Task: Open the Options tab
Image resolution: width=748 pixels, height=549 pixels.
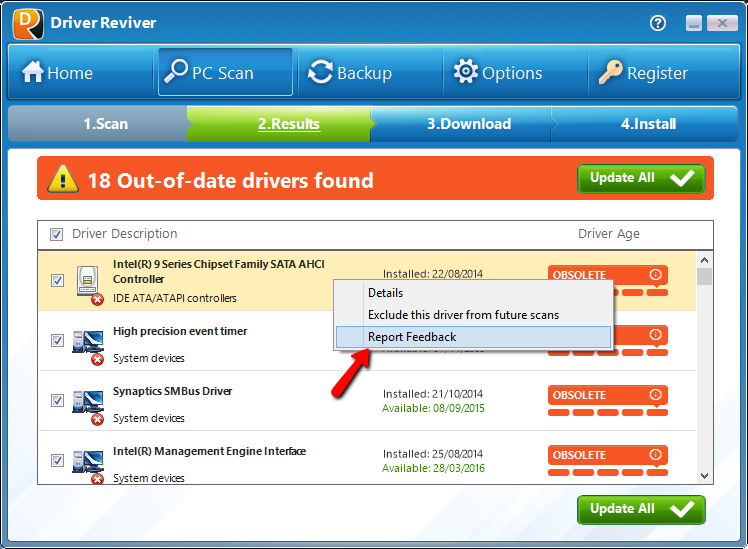Action: [x=515, y=73]
